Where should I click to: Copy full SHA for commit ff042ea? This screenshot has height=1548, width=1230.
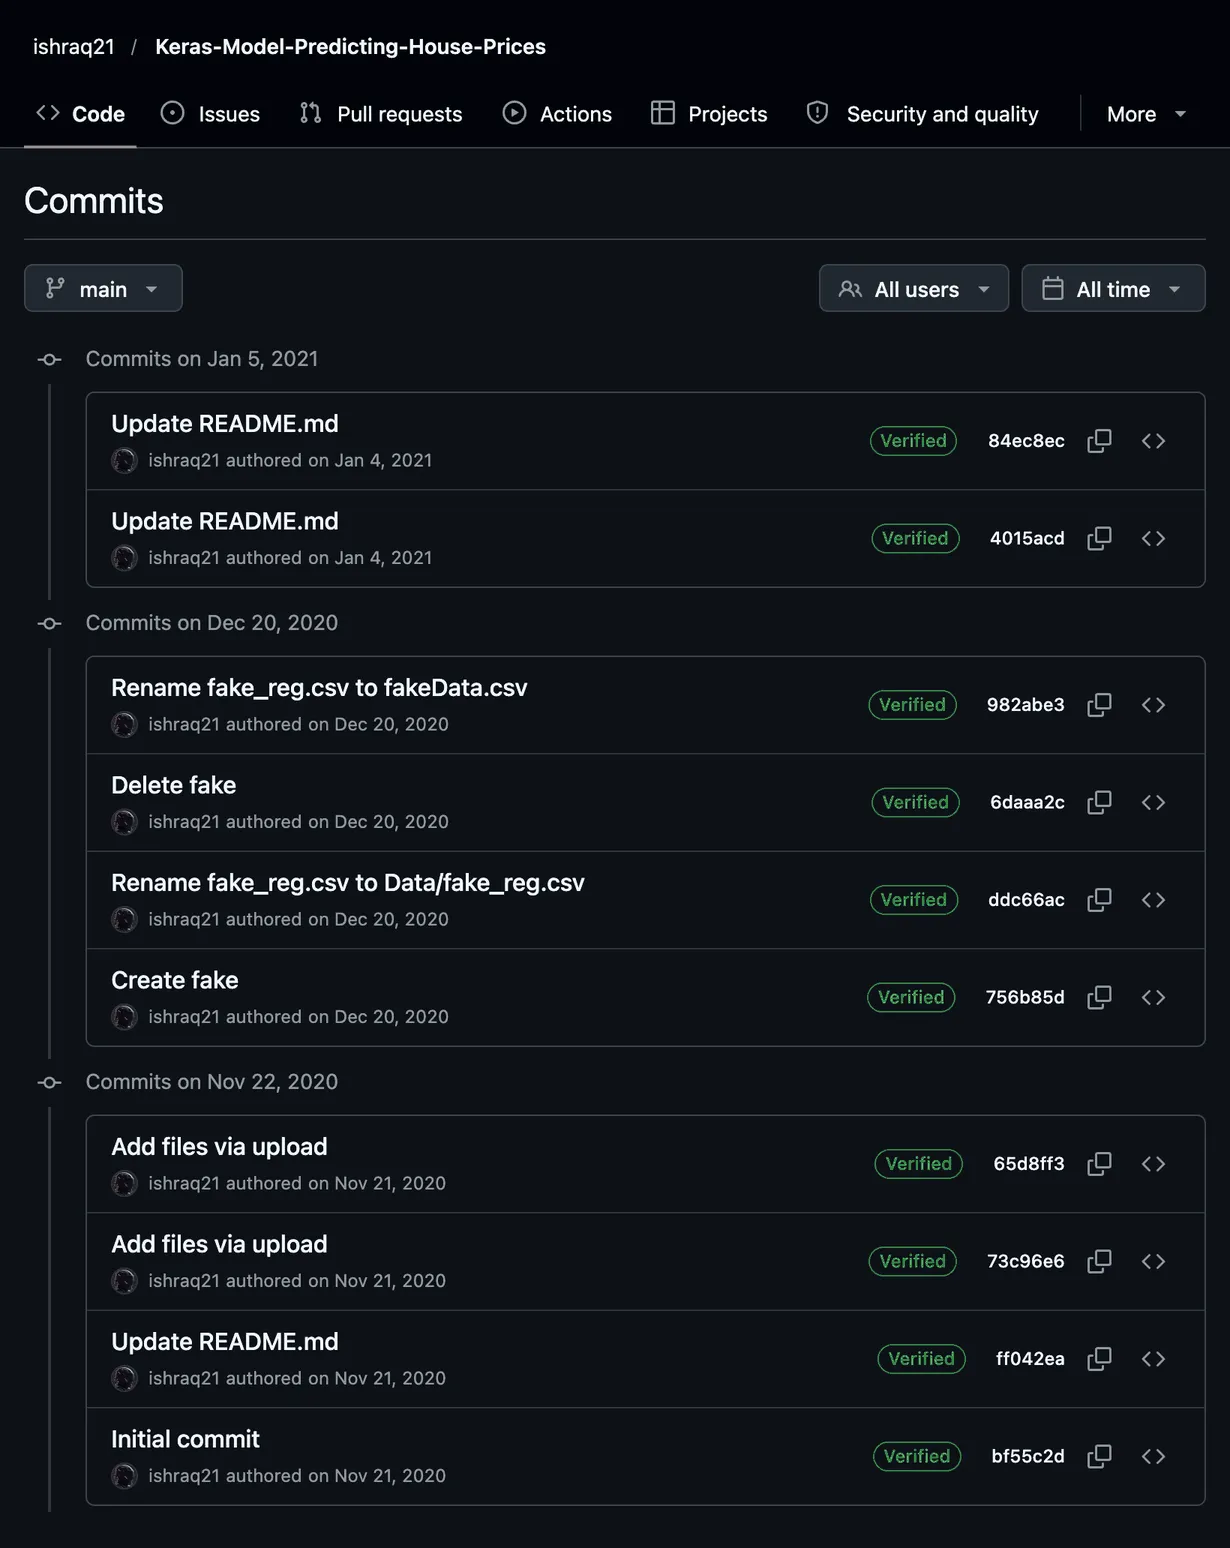pos(1099,1359)
